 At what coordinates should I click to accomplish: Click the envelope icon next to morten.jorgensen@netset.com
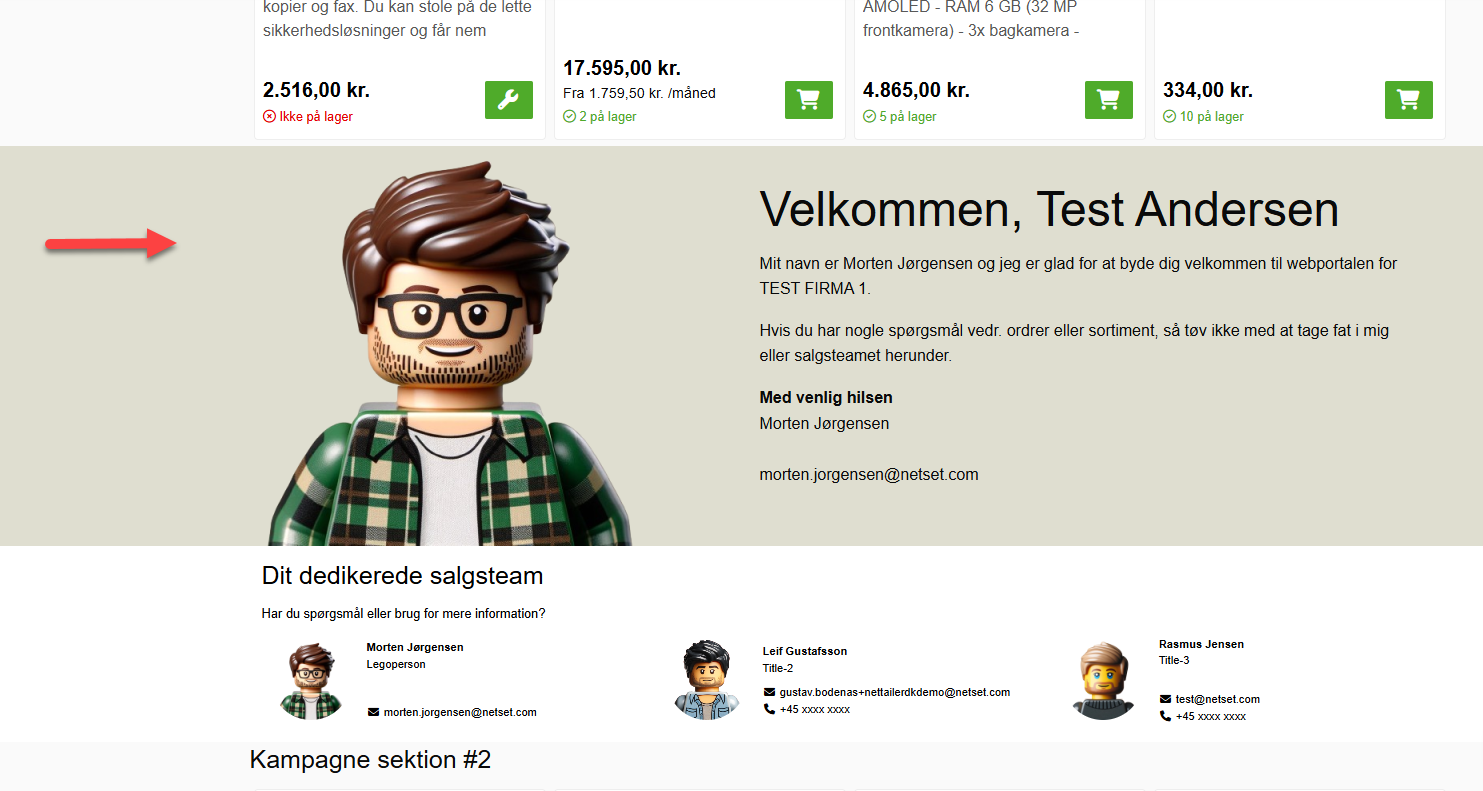(373, 713)
